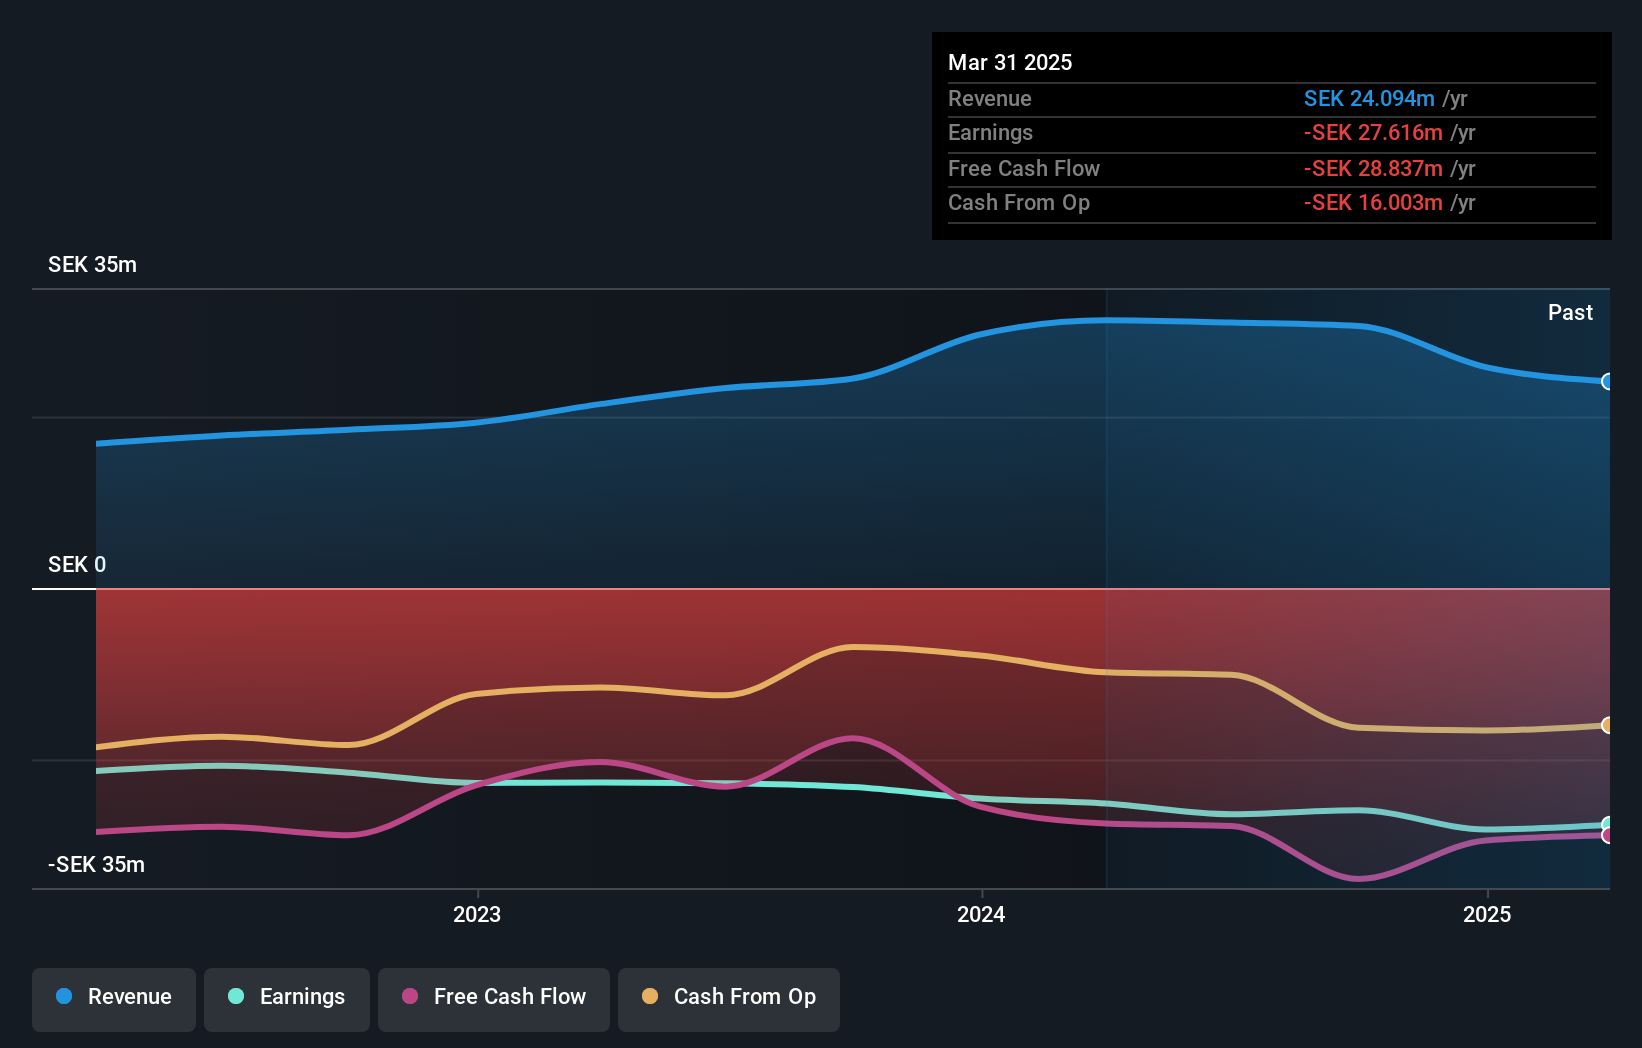The image size is (1642, 1048).
Task: Click the Cash From Op label in tooltip
Action: (x=1019, y=202)
